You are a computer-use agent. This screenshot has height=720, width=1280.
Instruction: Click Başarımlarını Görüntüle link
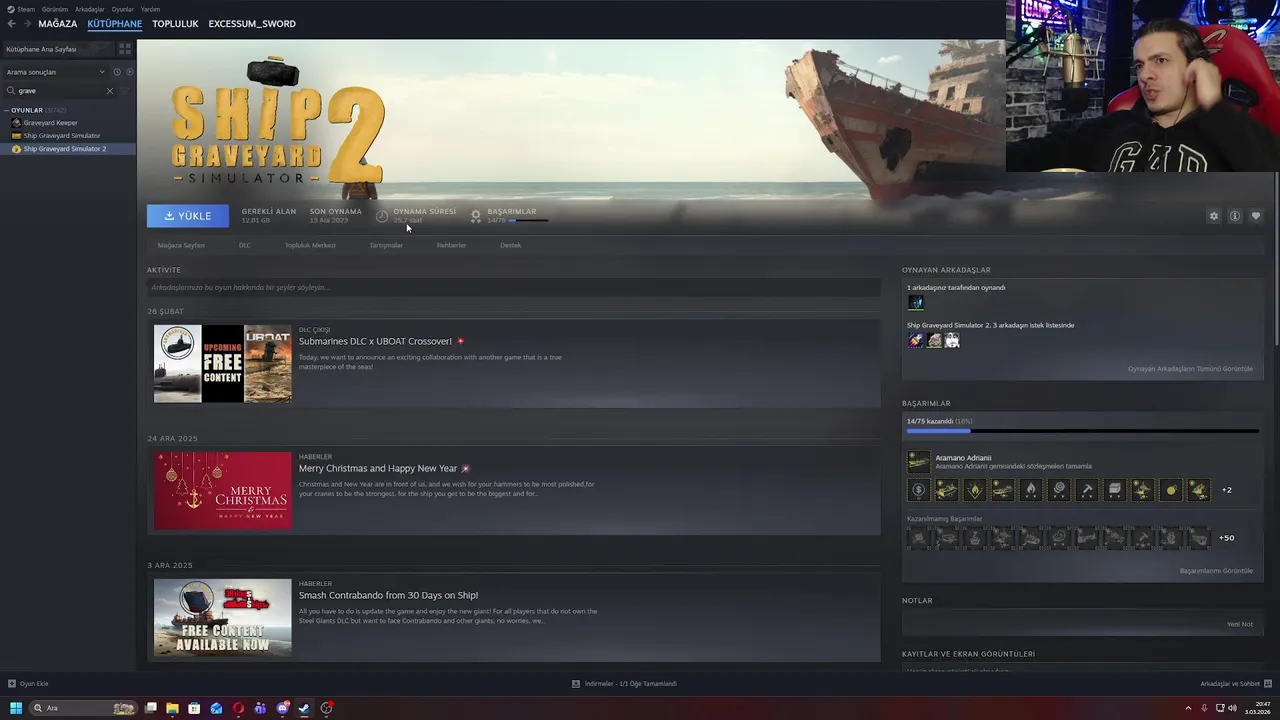click(x=1216, y=571)
